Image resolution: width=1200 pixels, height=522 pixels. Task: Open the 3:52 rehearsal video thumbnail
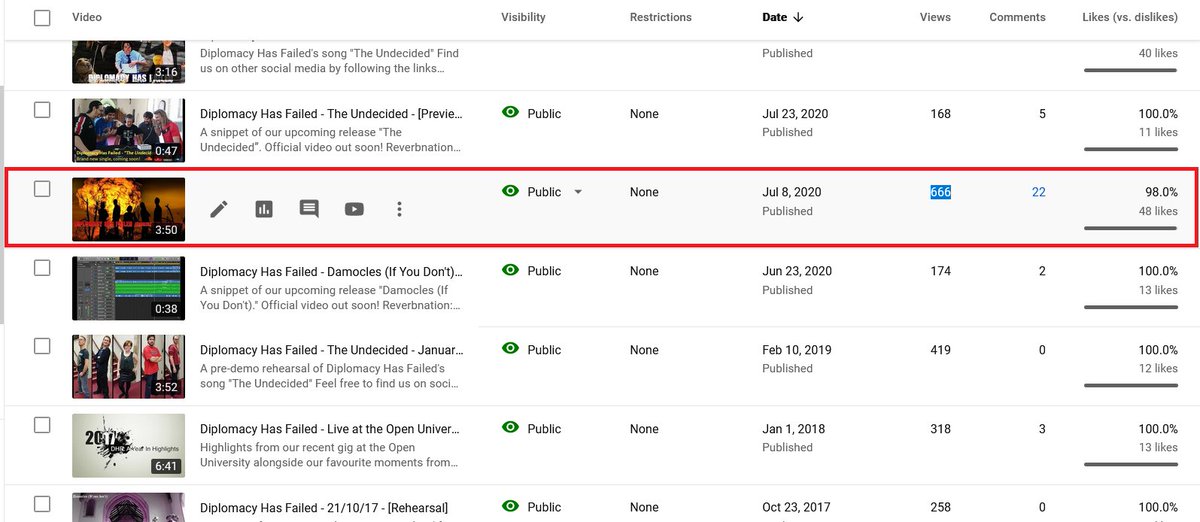tap(128, 366)
